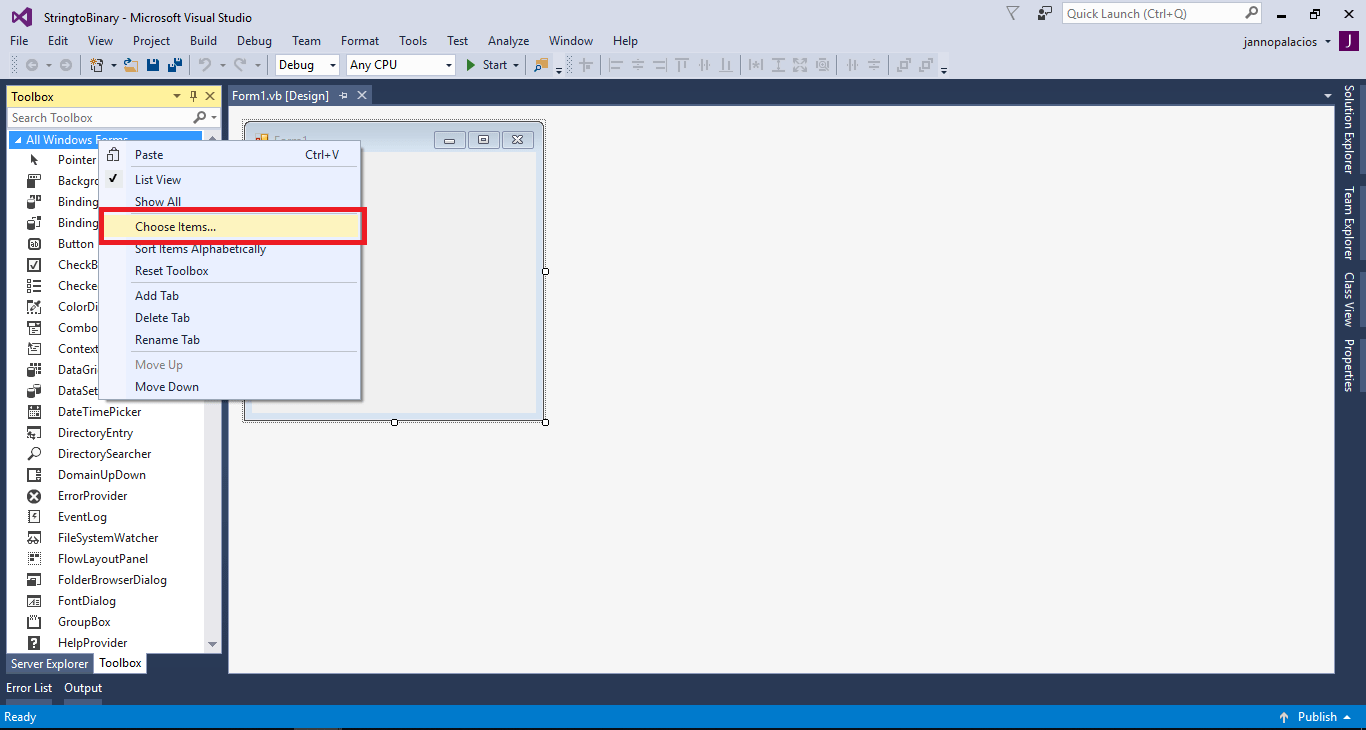Unpin the Toolbox panel

point(191,95)
